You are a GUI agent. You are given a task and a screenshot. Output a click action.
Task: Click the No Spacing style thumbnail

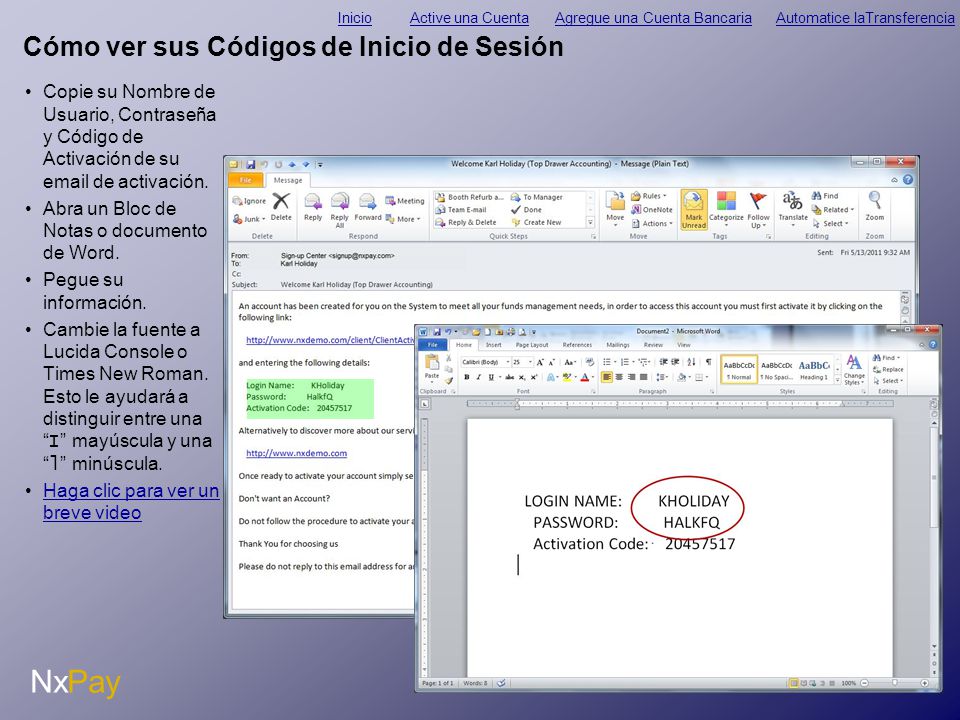pos(776,370)
